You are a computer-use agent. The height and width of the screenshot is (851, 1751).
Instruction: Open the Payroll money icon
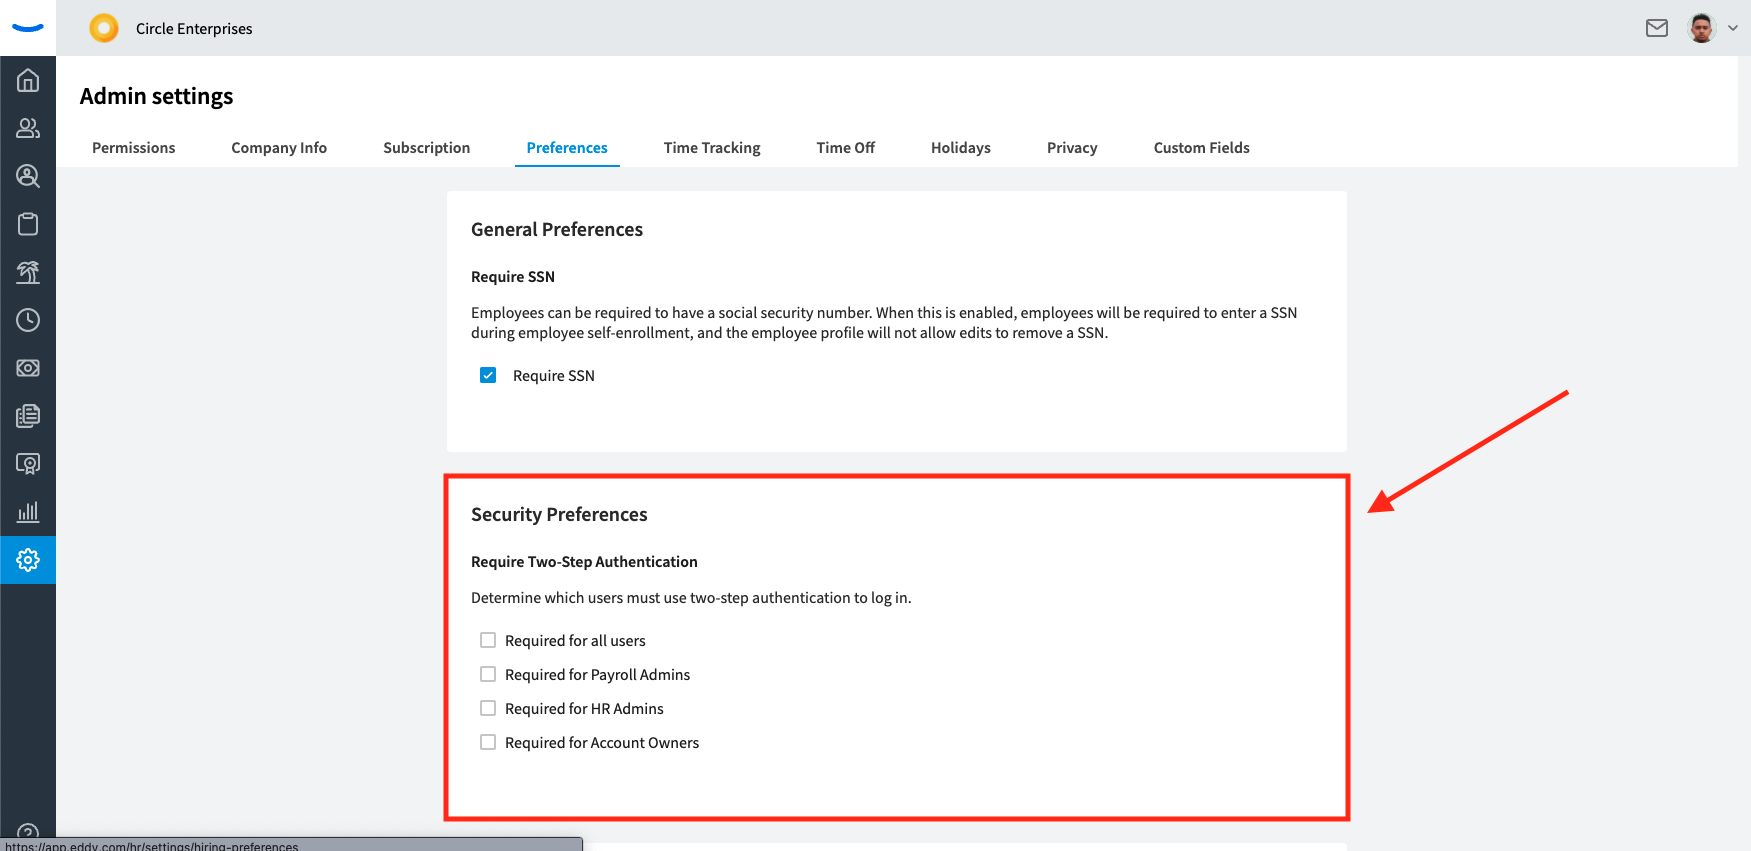[28, 368]
